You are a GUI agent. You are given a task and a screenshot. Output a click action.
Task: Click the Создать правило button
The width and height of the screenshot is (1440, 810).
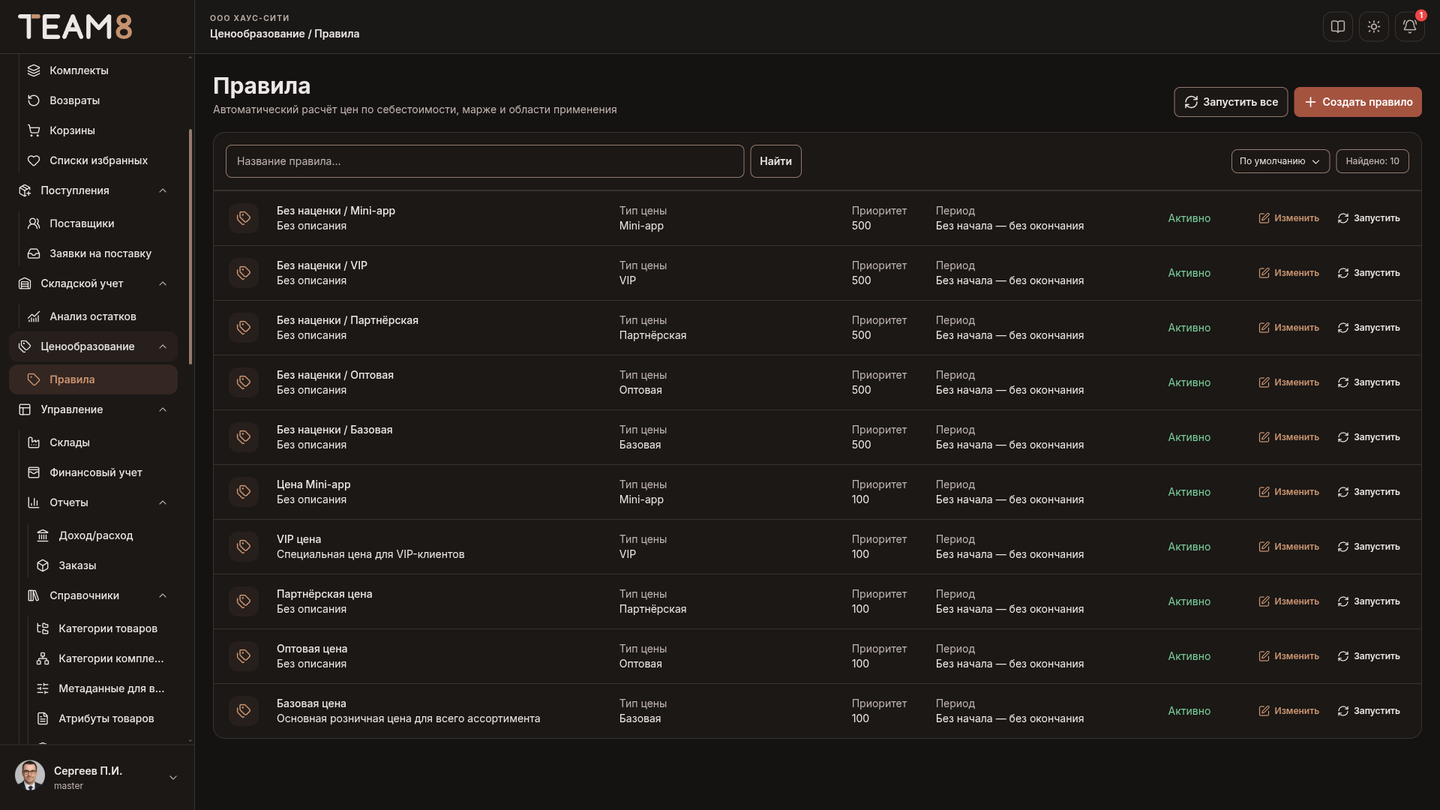click(x=1358, y=102)
